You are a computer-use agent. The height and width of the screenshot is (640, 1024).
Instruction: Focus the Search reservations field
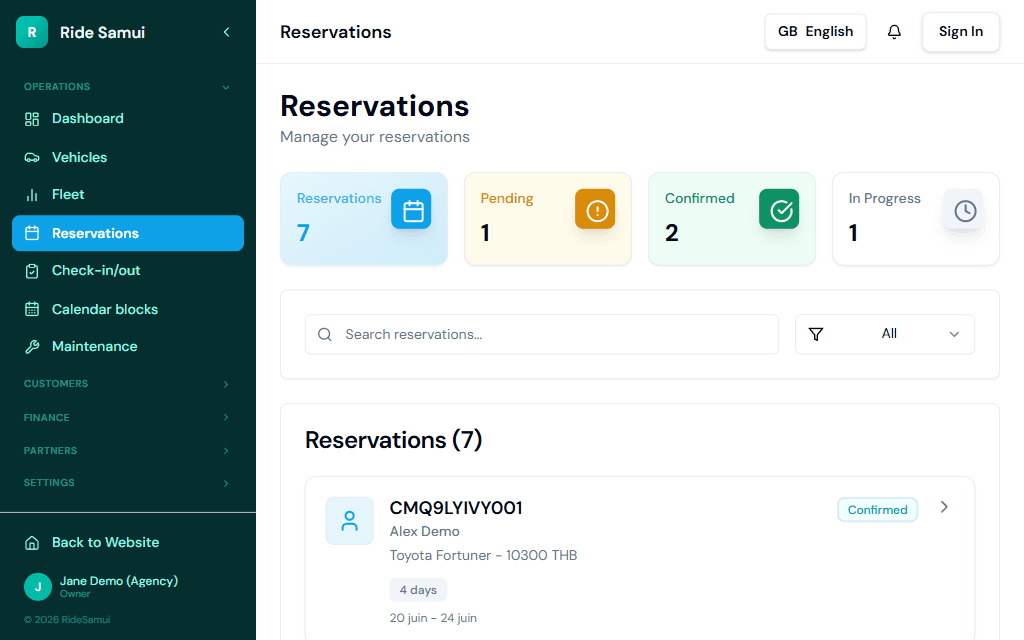click(x=541, y=334)
